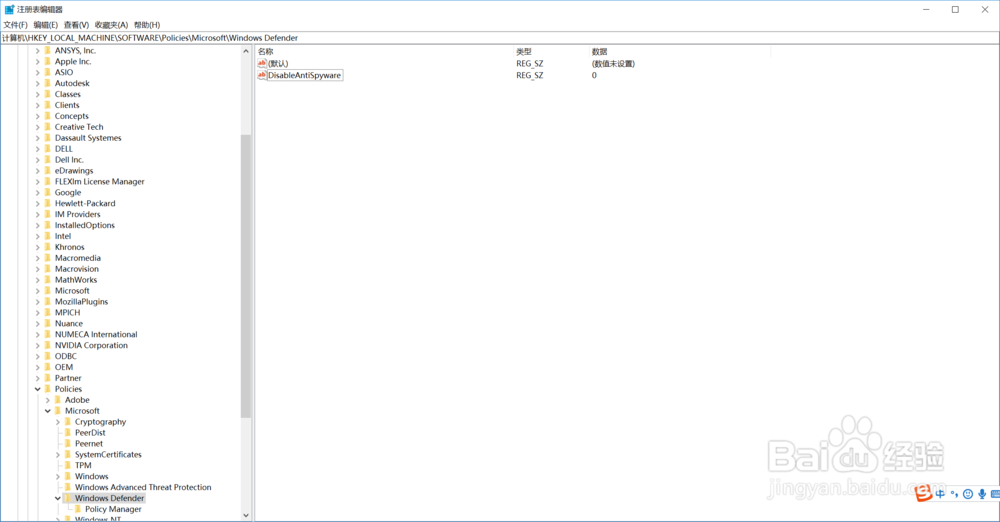The image size is (1000, 522).
Task: Click the IME microphone voice input icon
Action: pos(982,494)
